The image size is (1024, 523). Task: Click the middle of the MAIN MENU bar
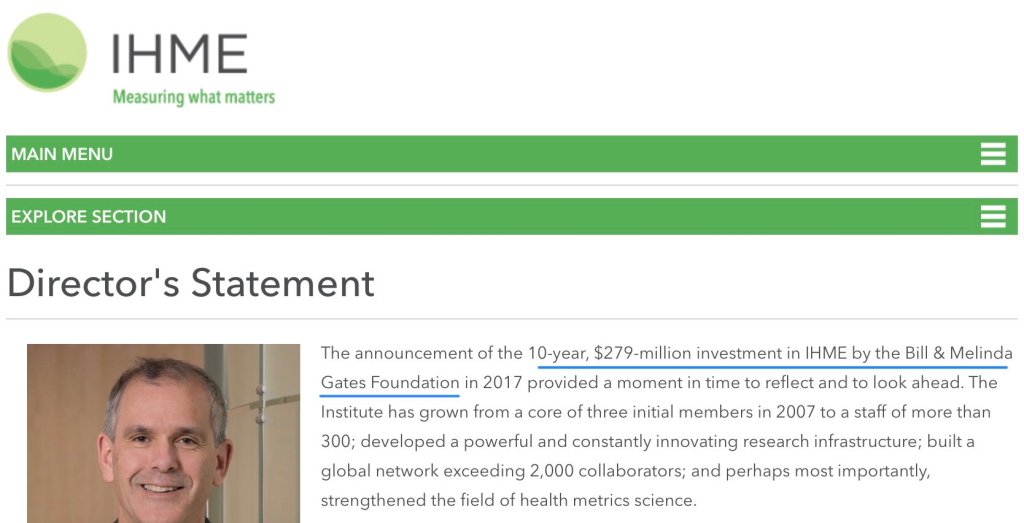pyautogui.click(x=511, y=154)
